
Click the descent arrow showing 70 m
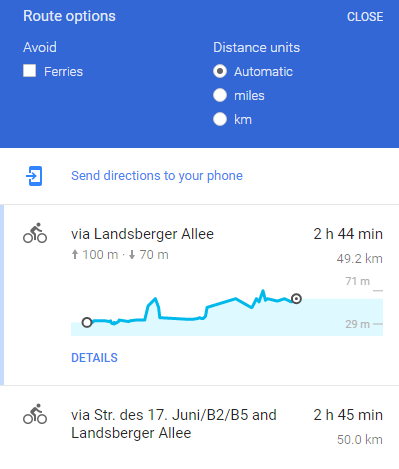(x=132, y=255)
